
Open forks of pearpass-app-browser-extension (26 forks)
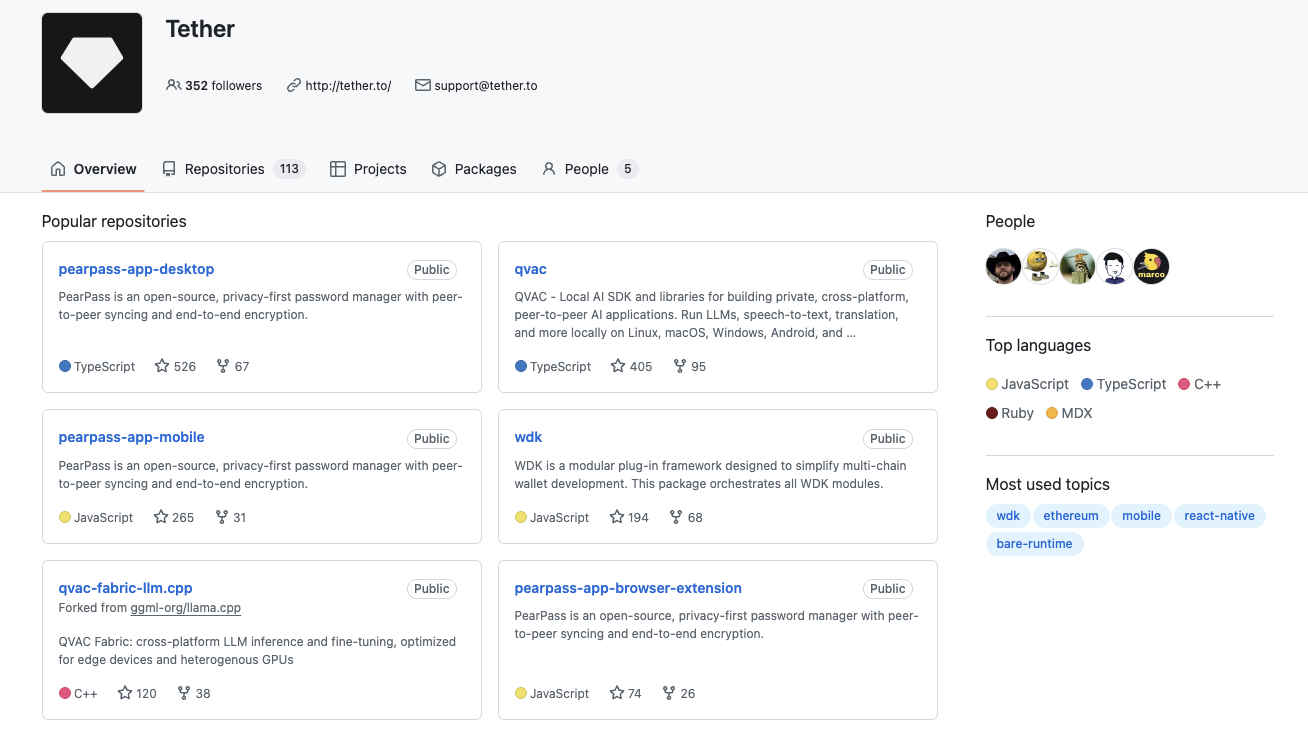click(x=679, y=694)
